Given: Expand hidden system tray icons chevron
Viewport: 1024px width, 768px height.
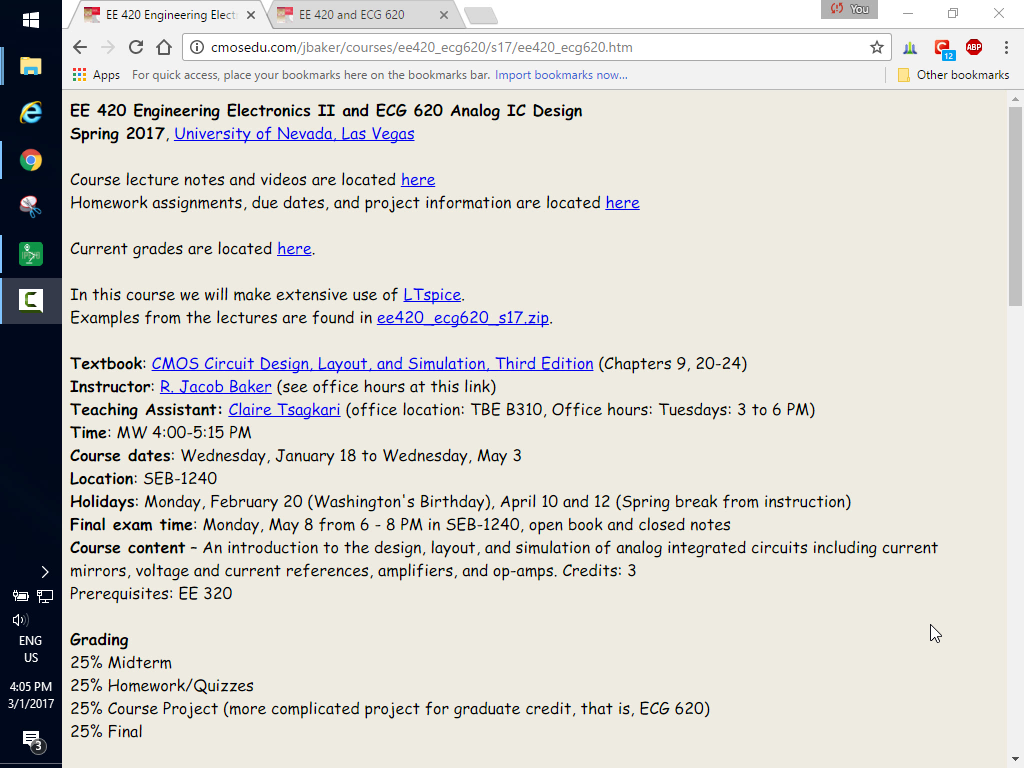Looking at the screenshot, I should [44, 572].
